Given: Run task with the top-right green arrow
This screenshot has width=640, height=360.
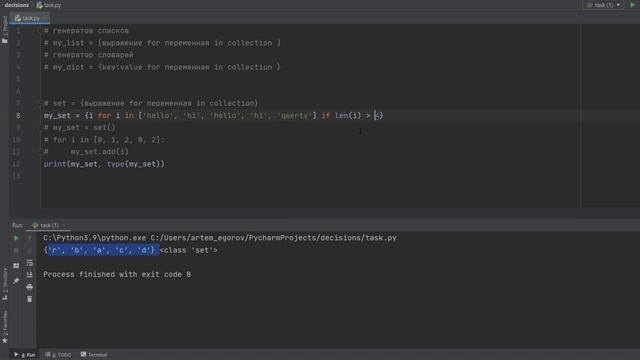Looking at the screenshot, I should 632,5.
